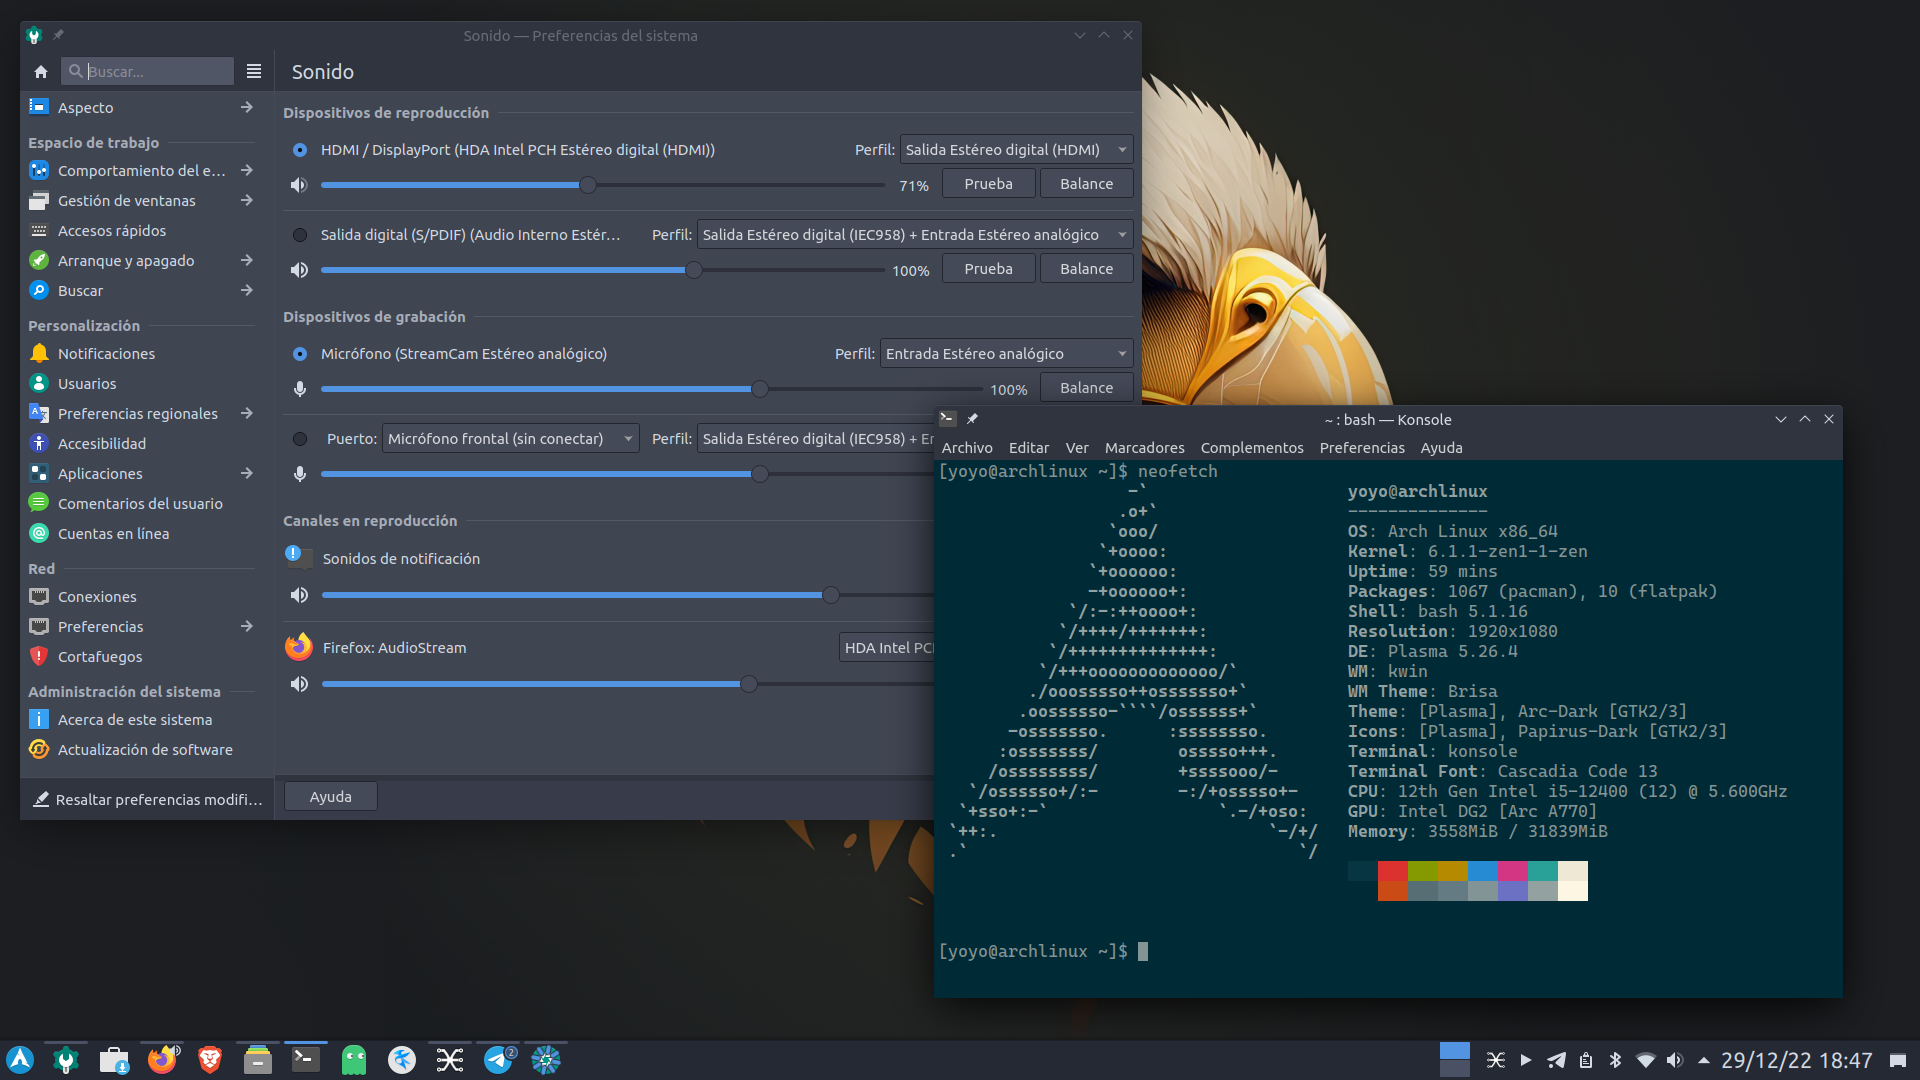Image resolution: width=1920 pixels, height=1080 pixels.
Task: Select the Micrófono frontal input radio button
Action: point(300,439)
